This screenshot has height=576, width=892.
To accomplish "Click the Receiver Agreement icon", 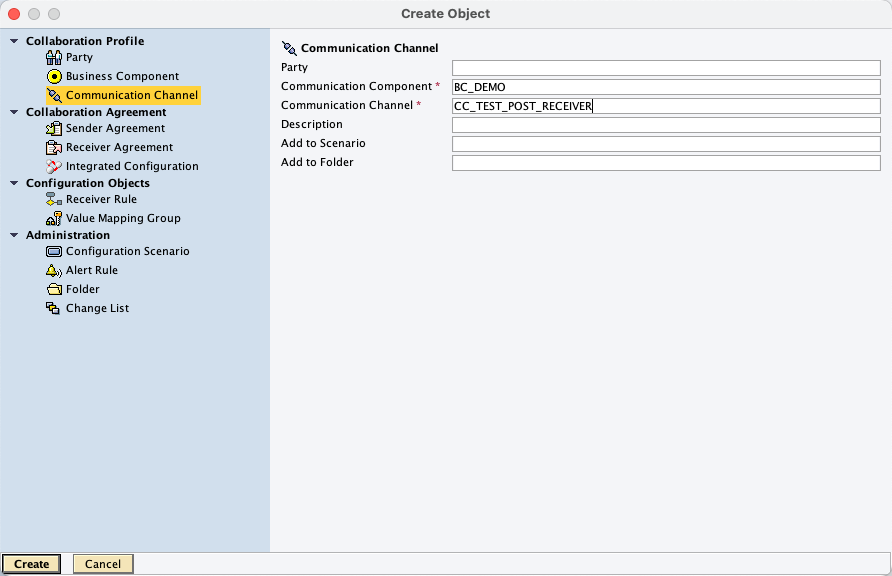I will [54, 147].
